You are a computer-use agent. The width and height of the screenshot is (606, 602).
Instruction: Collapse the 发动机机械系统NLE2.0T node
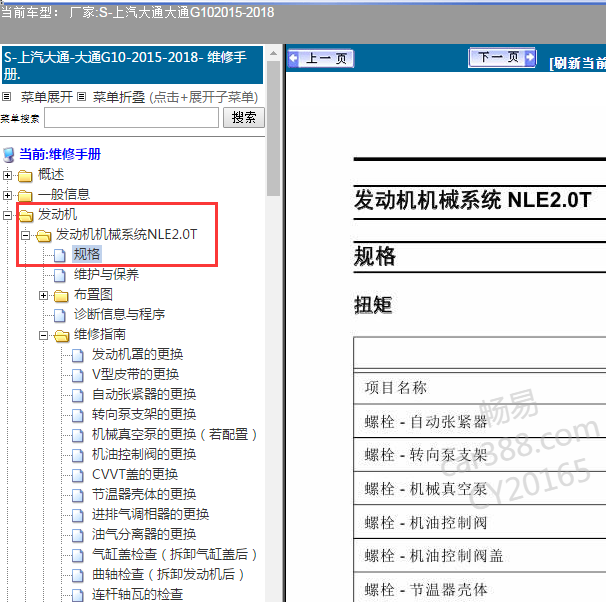click(x=25, y=235)
